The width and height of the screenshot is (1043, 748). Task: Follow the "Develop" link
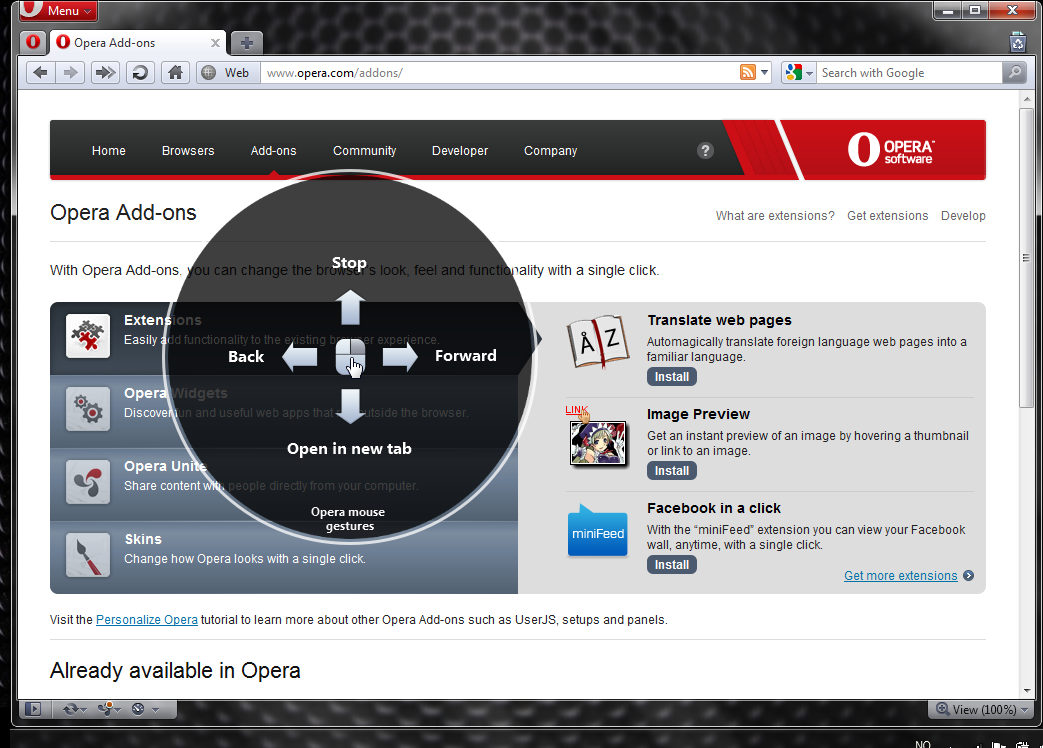(963, 215)
